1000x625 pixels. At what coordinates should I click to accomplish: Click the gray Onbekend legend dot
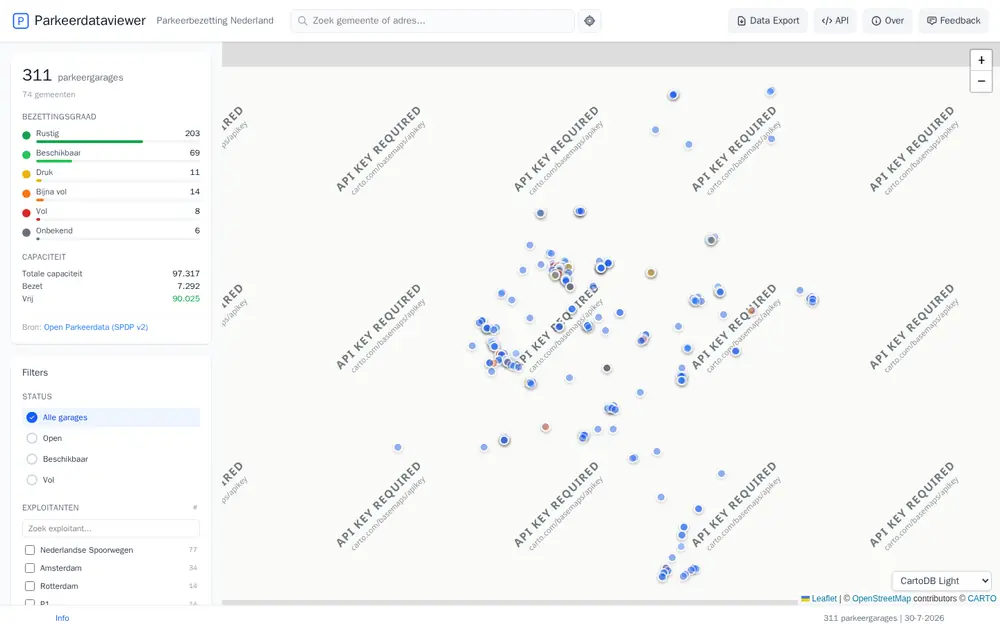pyautogui.click(x=26, y=233)
